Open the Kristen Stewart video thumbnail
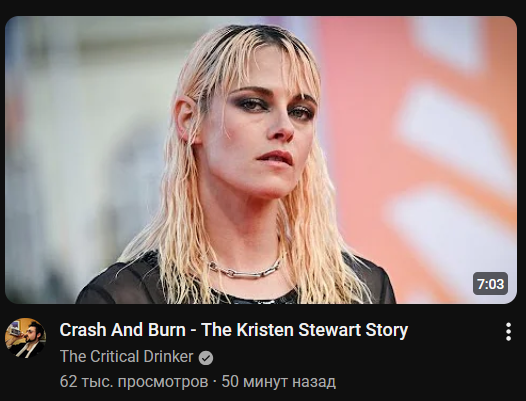 (x=261, y=160)
